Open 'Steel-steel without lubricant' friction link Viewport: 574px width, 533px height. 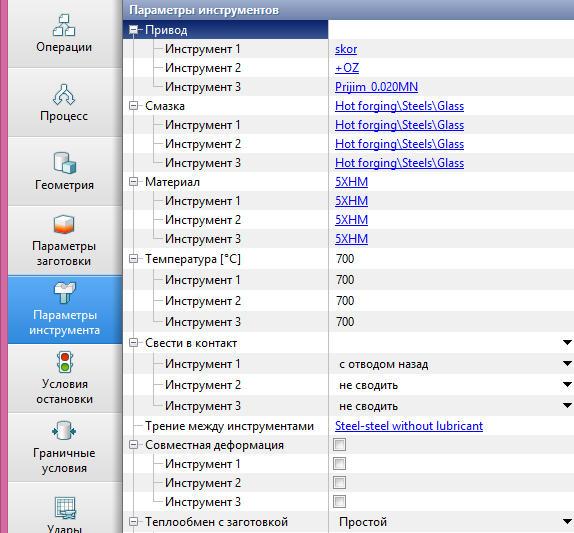point(409,426)
